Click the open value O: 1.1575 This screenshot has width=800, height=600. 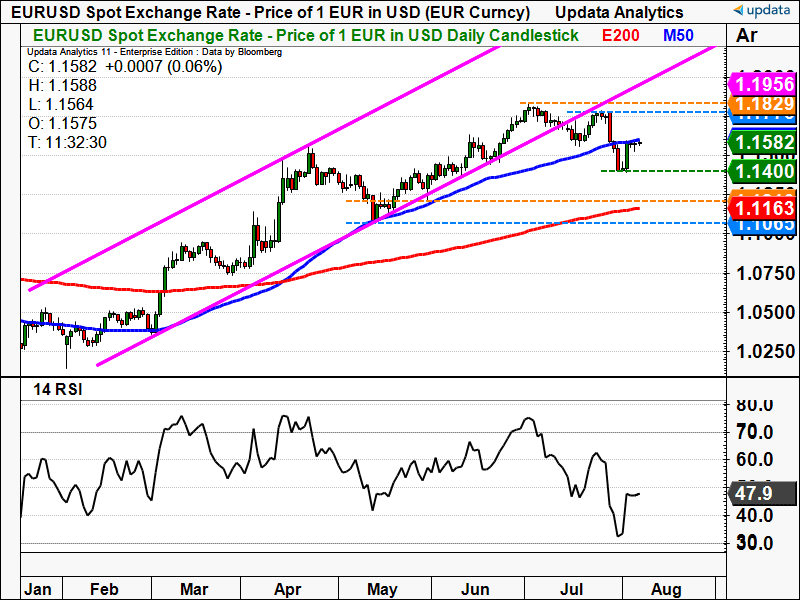[62, 123]
